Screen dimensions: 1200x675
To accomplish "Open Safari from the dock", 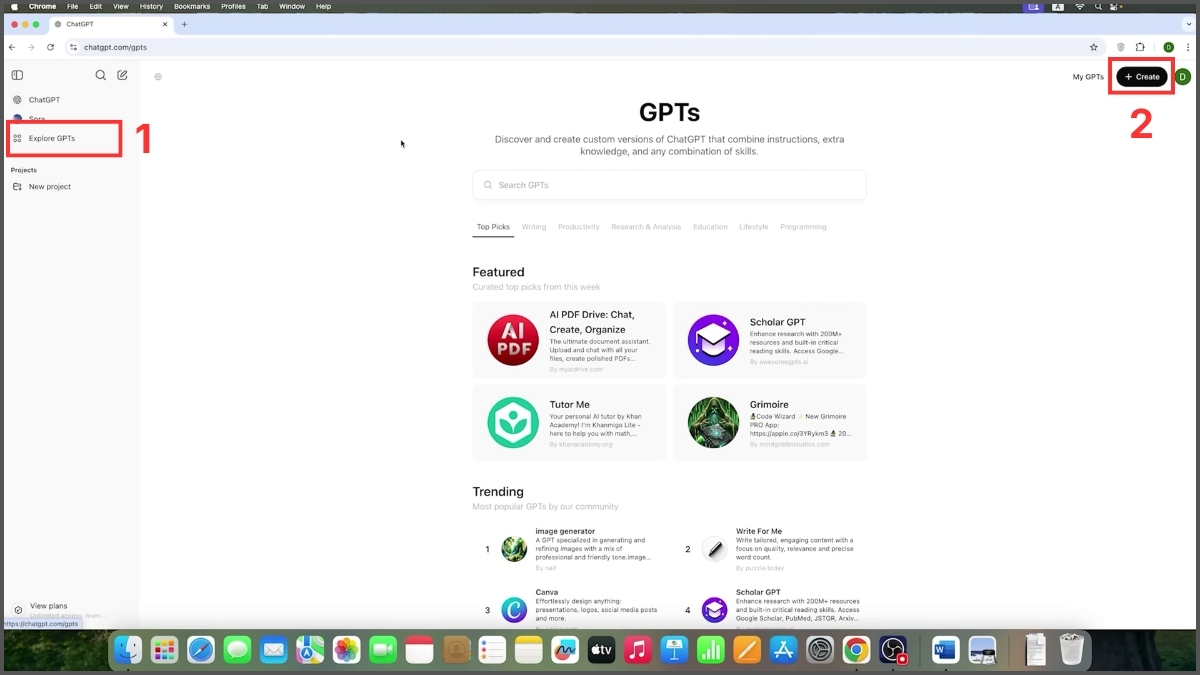I will 201,650.
